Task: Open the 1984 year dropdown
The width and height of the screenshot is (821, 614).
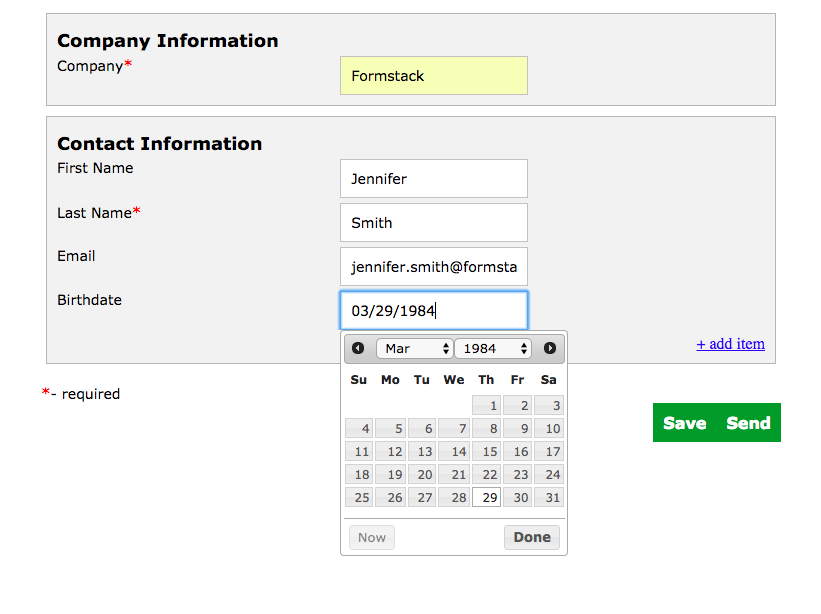Action: pyautogui.click(x=493, y=348)
